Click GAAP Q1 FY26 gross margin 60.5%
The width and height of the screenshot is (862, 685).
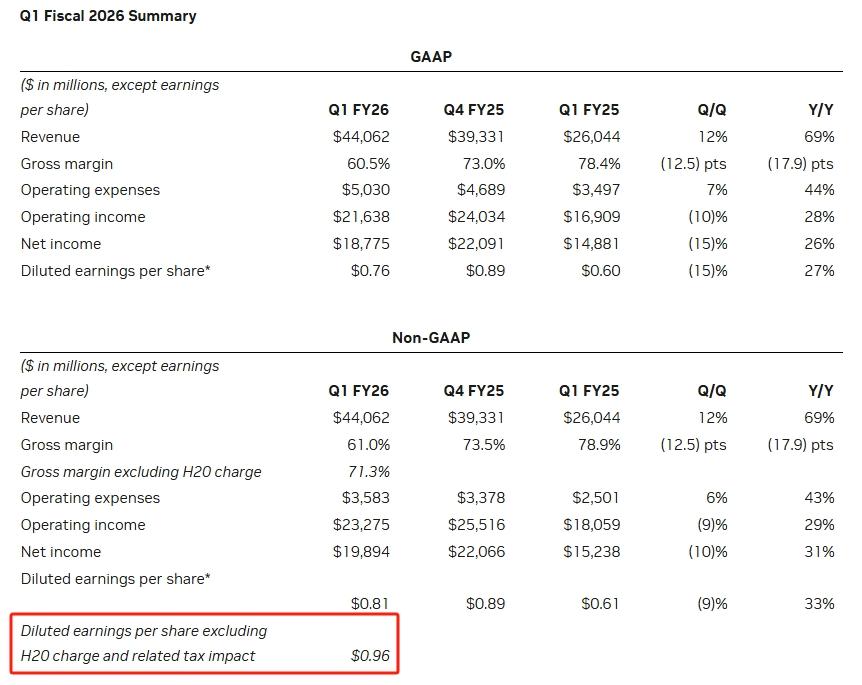(x=366, y=164)
